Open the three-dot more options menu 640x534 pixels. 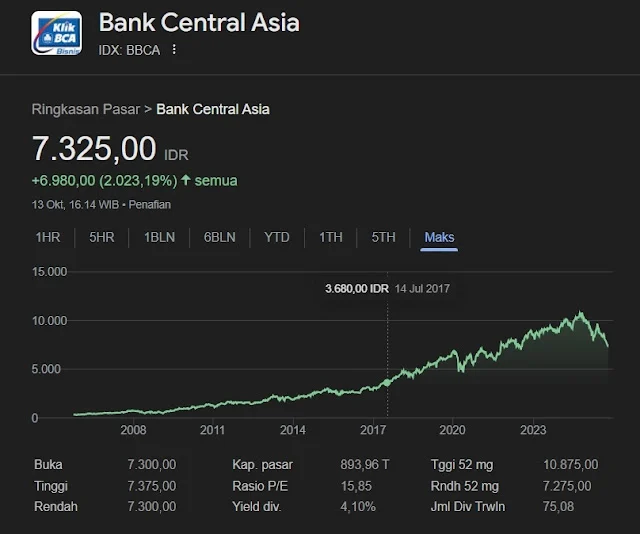pos(174,50)
